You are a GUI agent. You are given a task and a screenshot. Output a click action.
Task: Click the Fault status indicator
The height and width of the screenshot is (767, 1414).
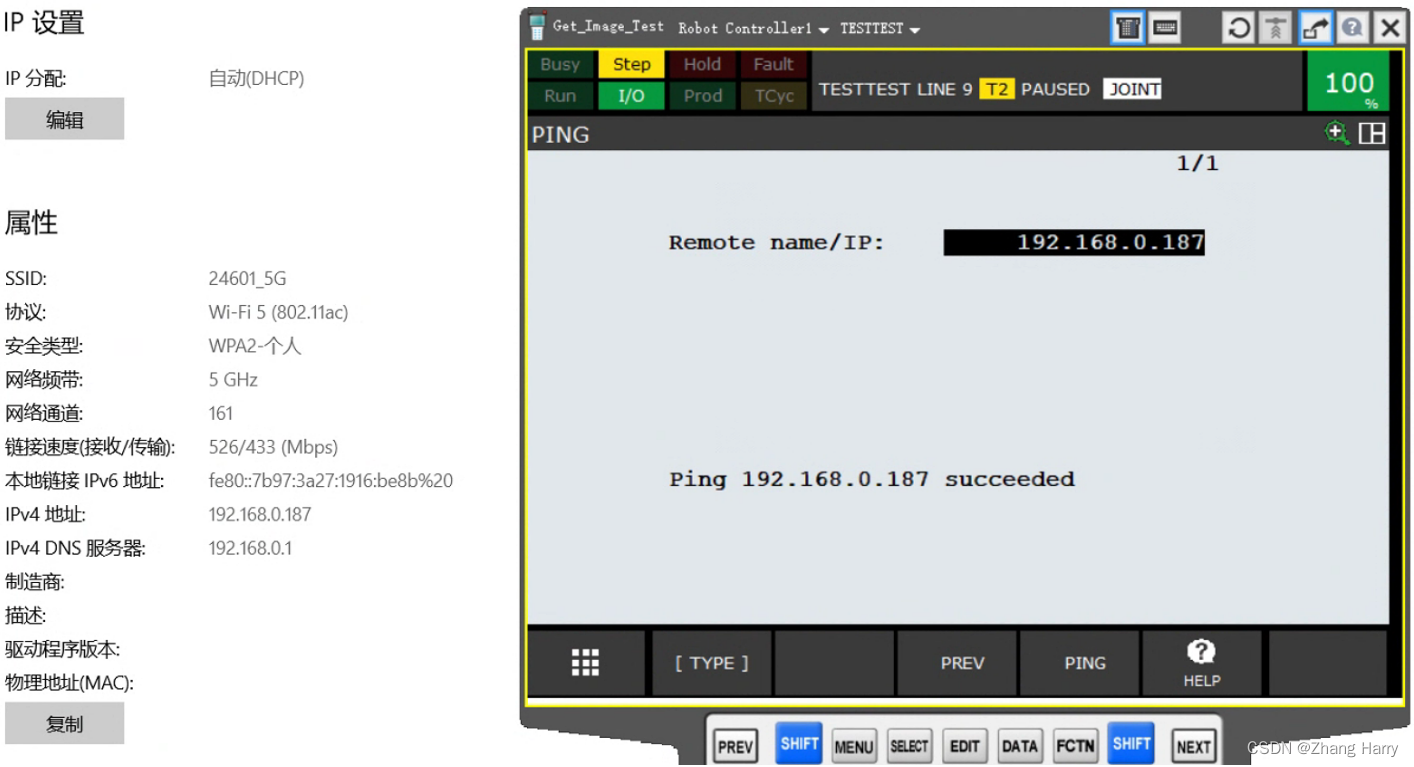pyautogui.click(x=773, y=64)
